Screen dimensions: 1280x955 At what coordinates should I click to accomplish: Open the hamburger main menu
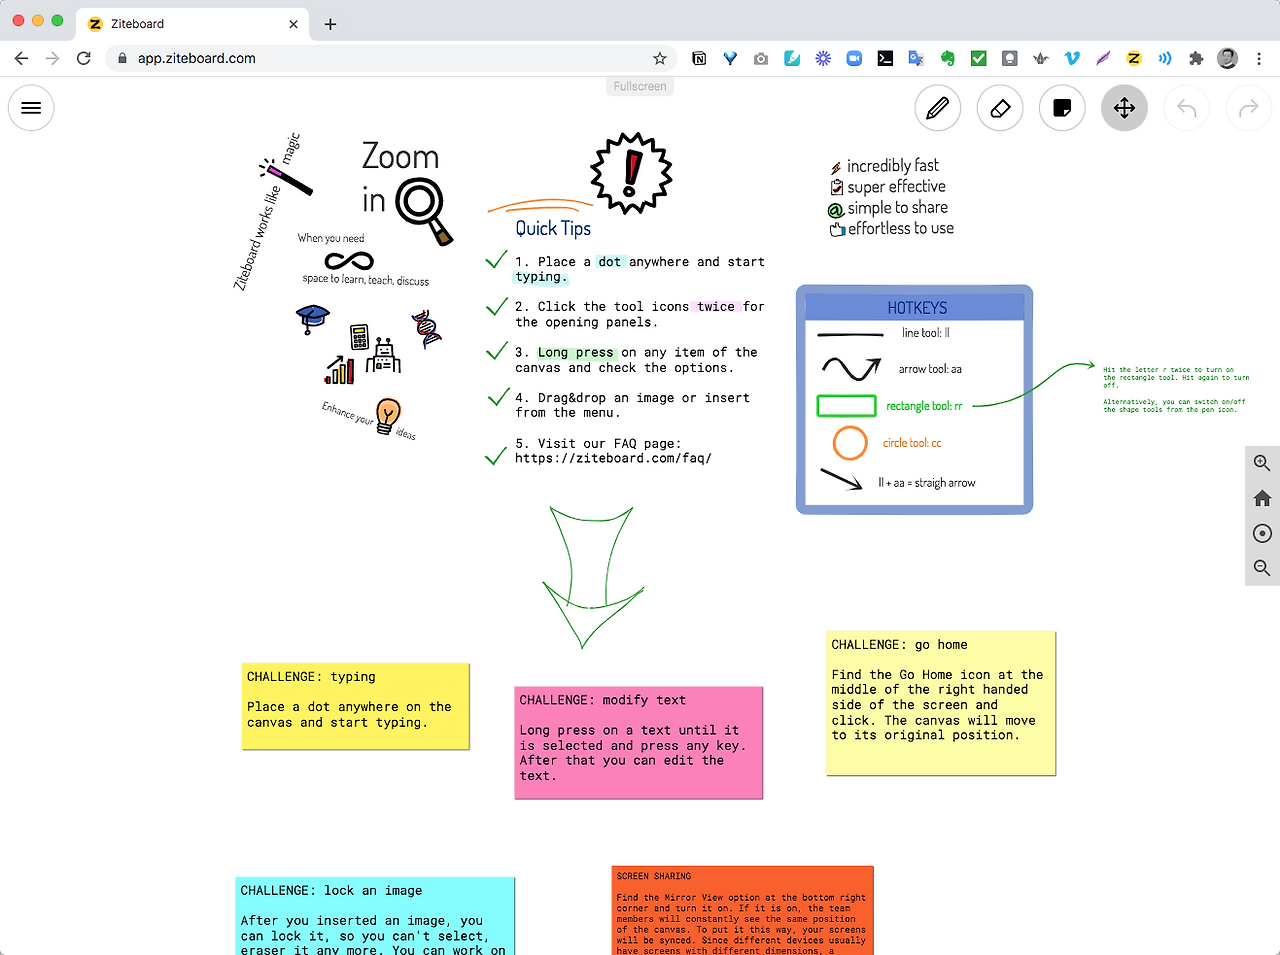31,108
